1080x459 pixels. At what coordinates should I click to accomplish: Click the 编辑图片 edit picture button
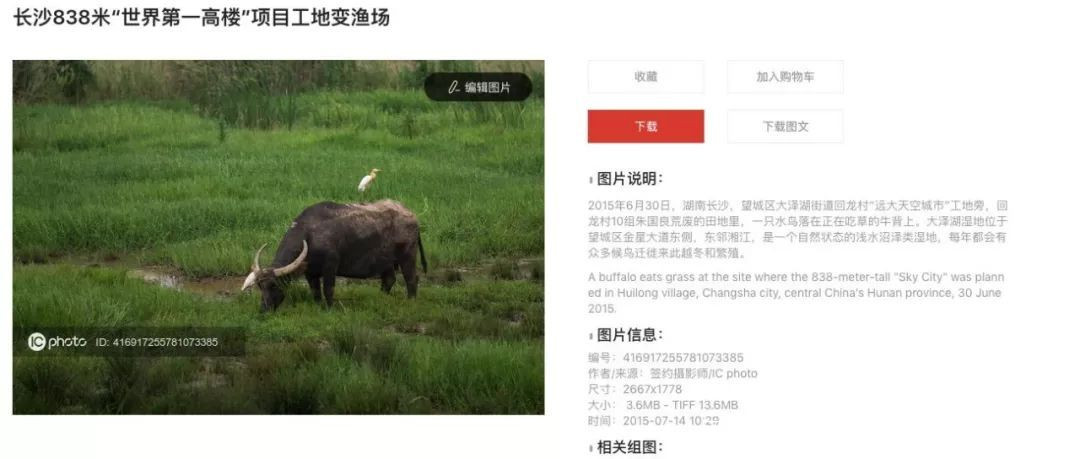tap(478, 88)
